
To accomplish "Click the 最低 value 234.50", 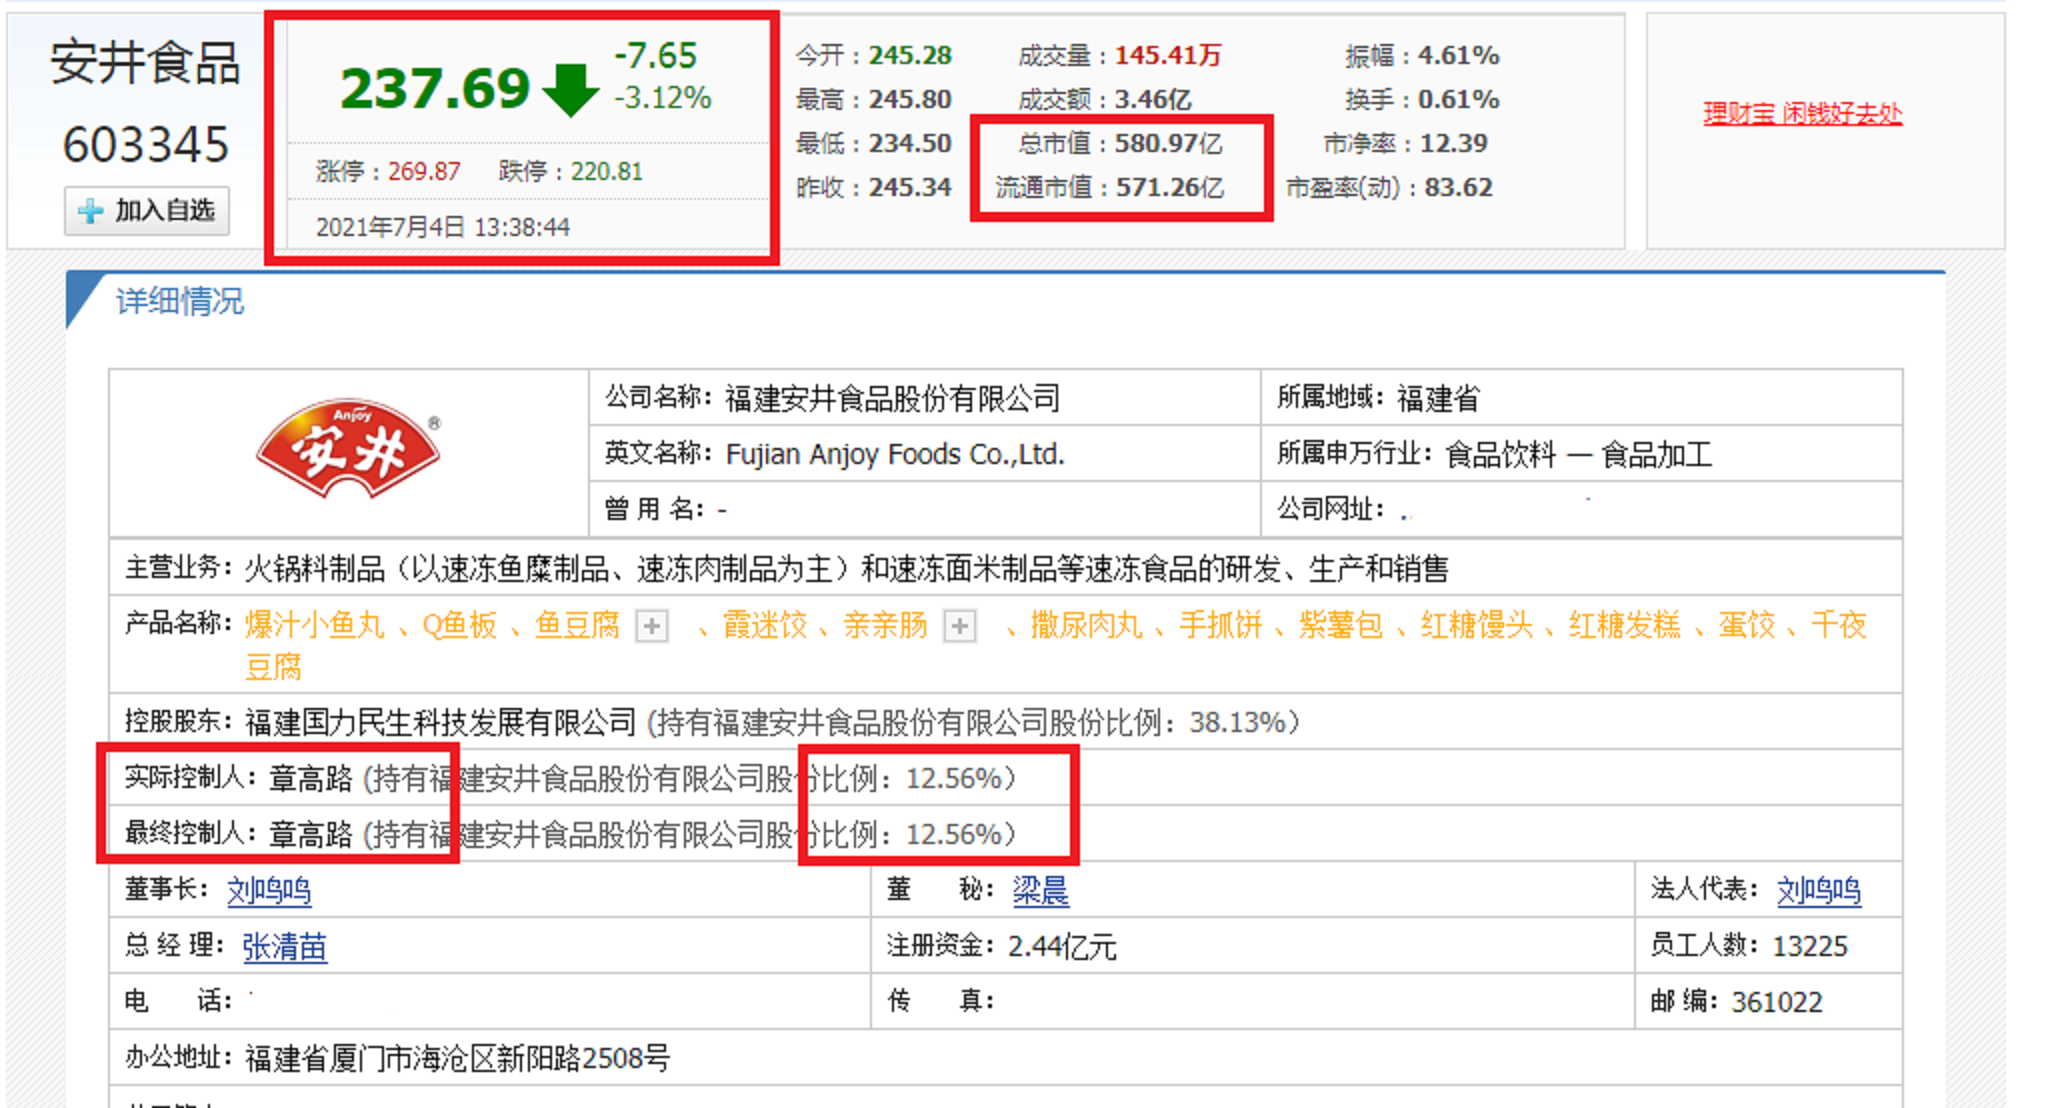I will click(x=910, y=143).
